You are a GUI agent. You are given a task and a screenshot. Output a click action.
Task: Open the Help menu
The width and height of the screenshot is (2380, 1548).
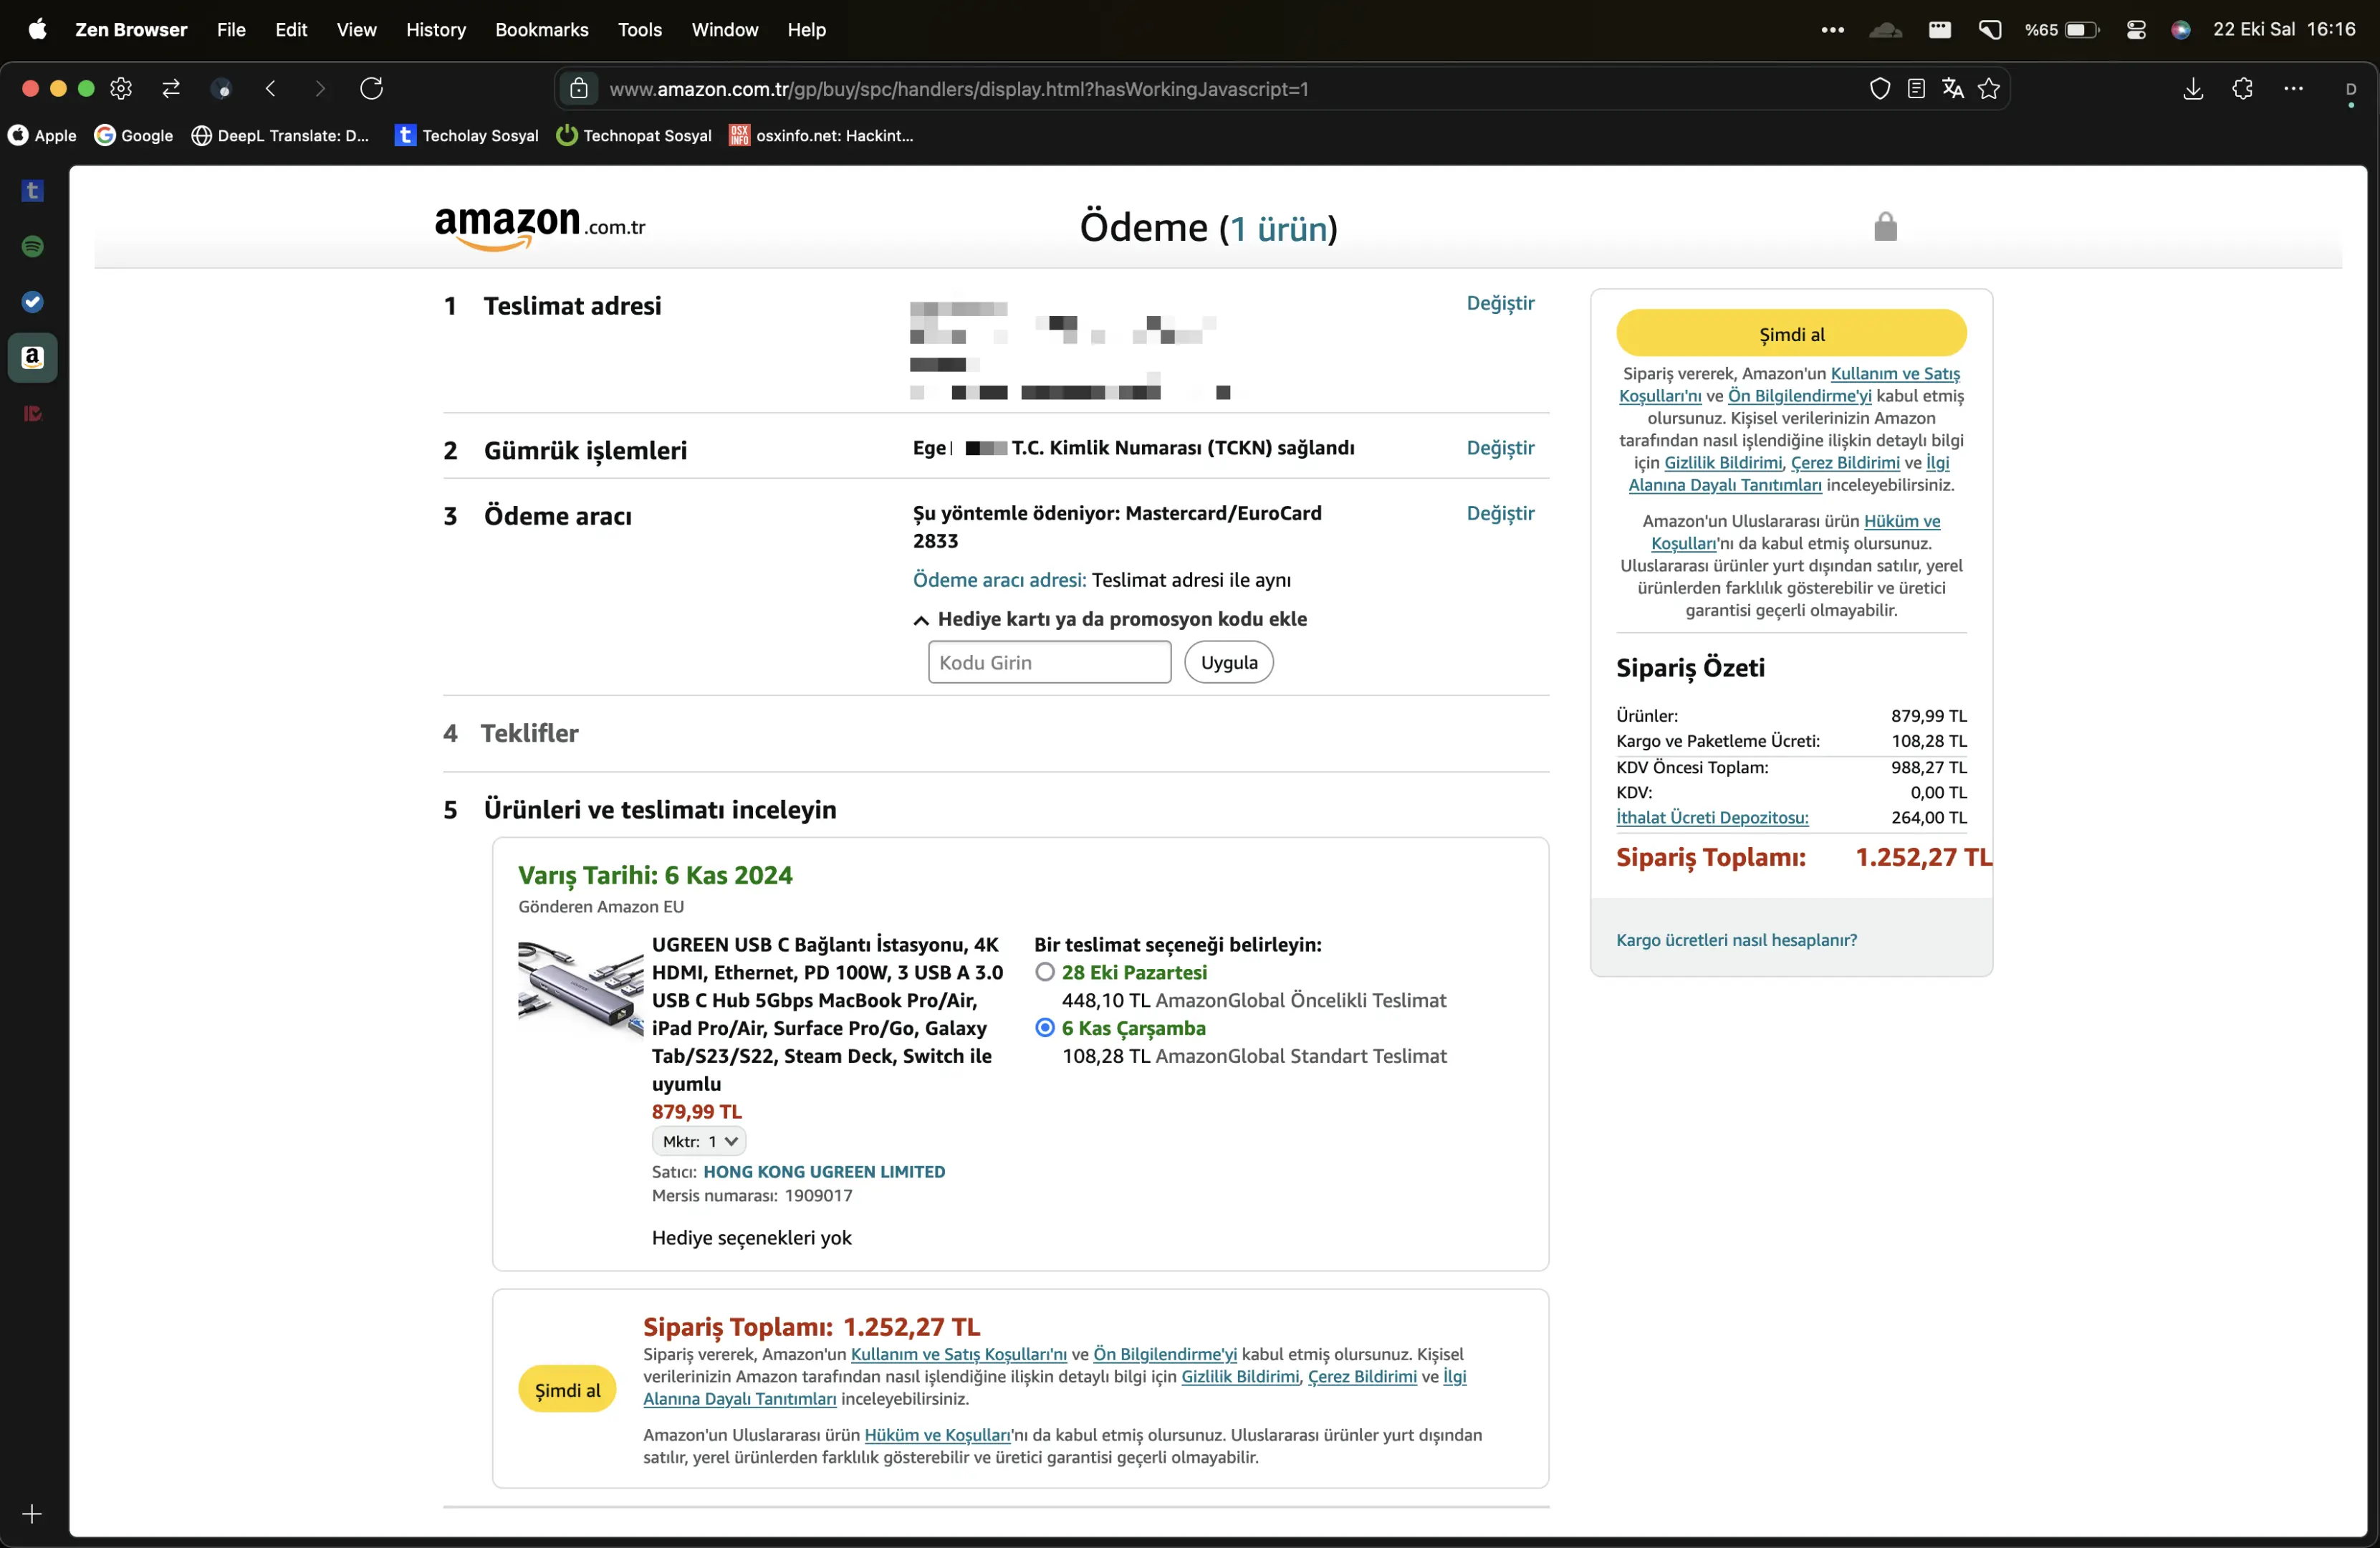coord(806,30)
